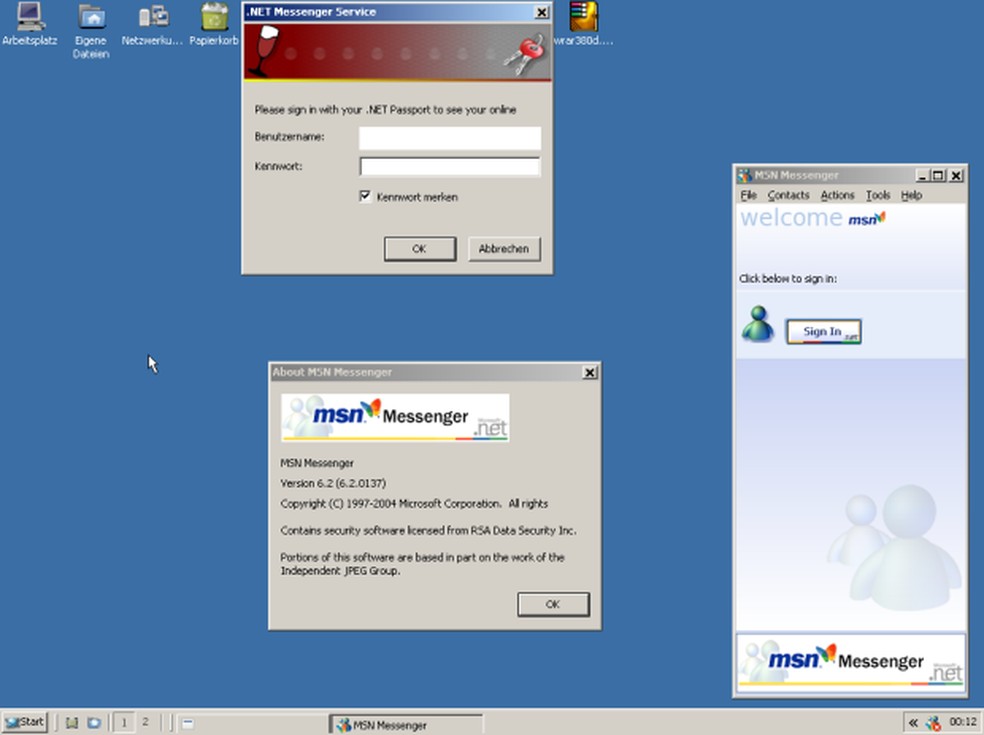Open the Help menu in MSN Messenger
This screenshot has width=984, height=735.
coord(910,195)
